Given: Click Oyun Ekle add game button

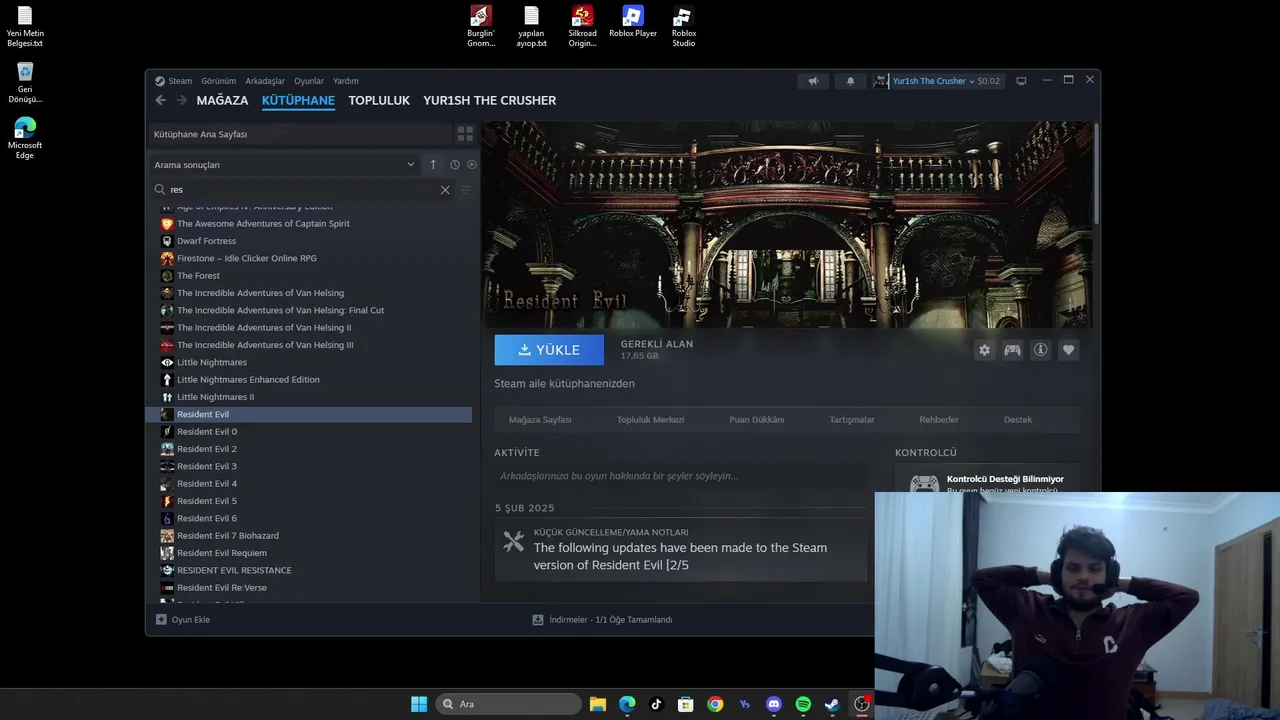Looking at the screenshot, I should pyautogui.click(x=183, y=620).
